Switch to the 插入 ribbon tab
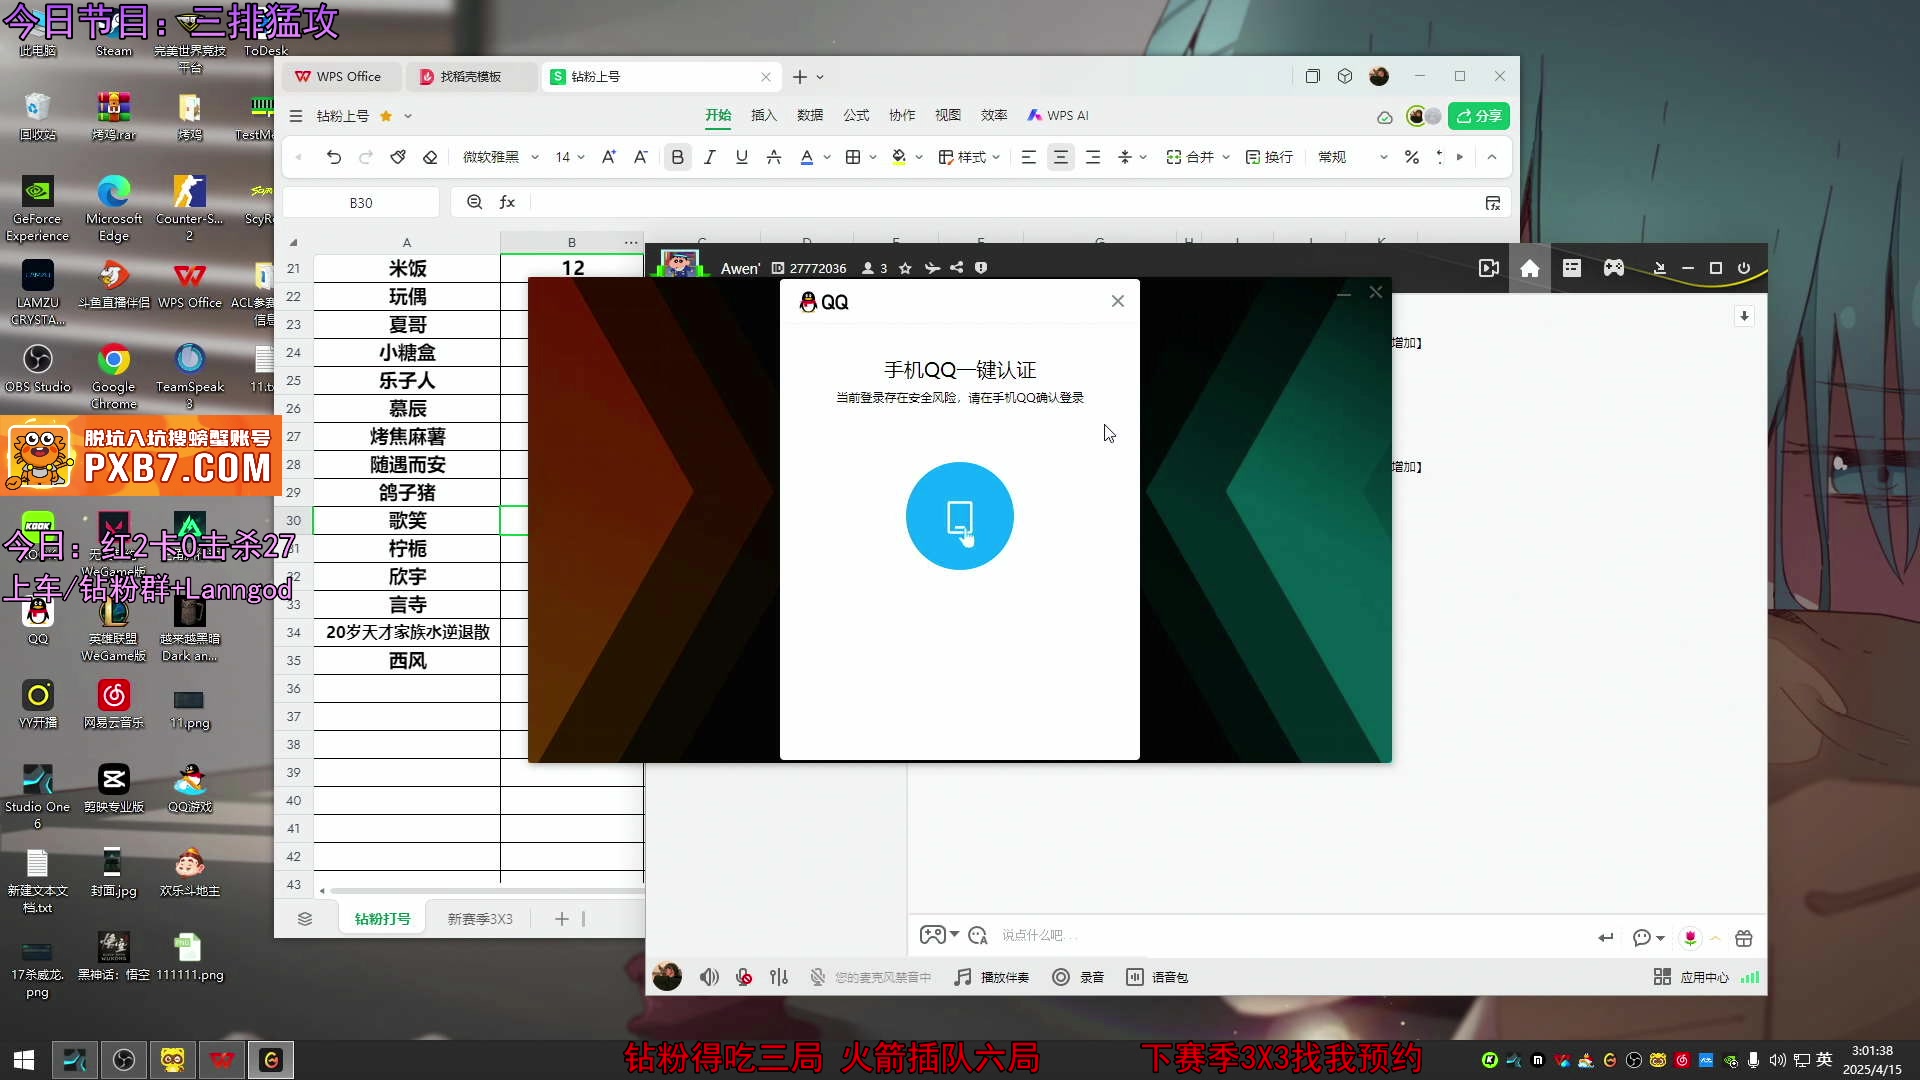 tap(763, 115)
